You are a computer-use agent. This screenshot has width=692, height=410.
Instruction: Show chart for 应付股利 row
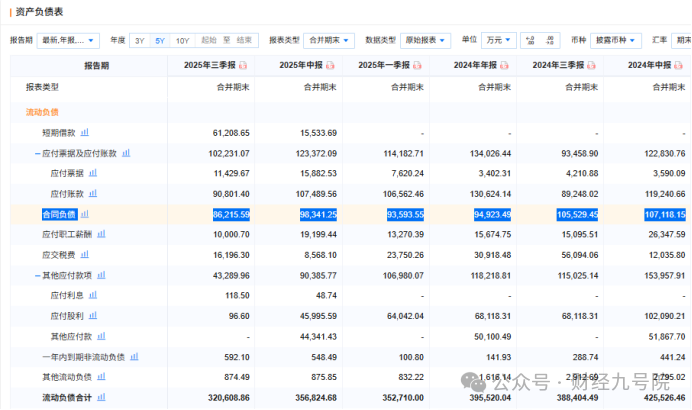point(93,316)
